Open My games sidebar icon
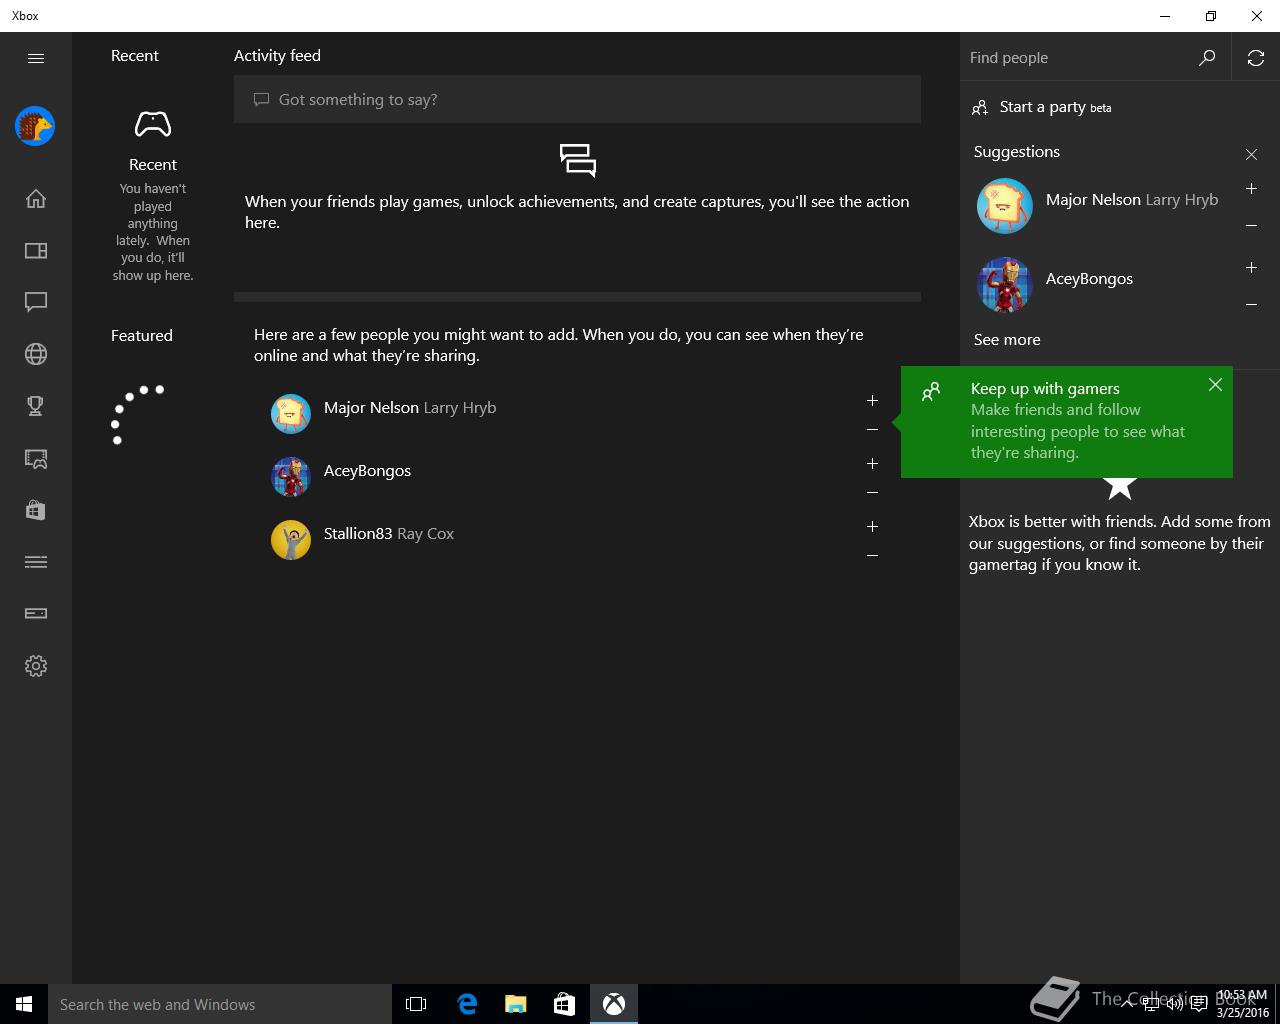Screen dimensions: 1280x1024 (36, 250)
